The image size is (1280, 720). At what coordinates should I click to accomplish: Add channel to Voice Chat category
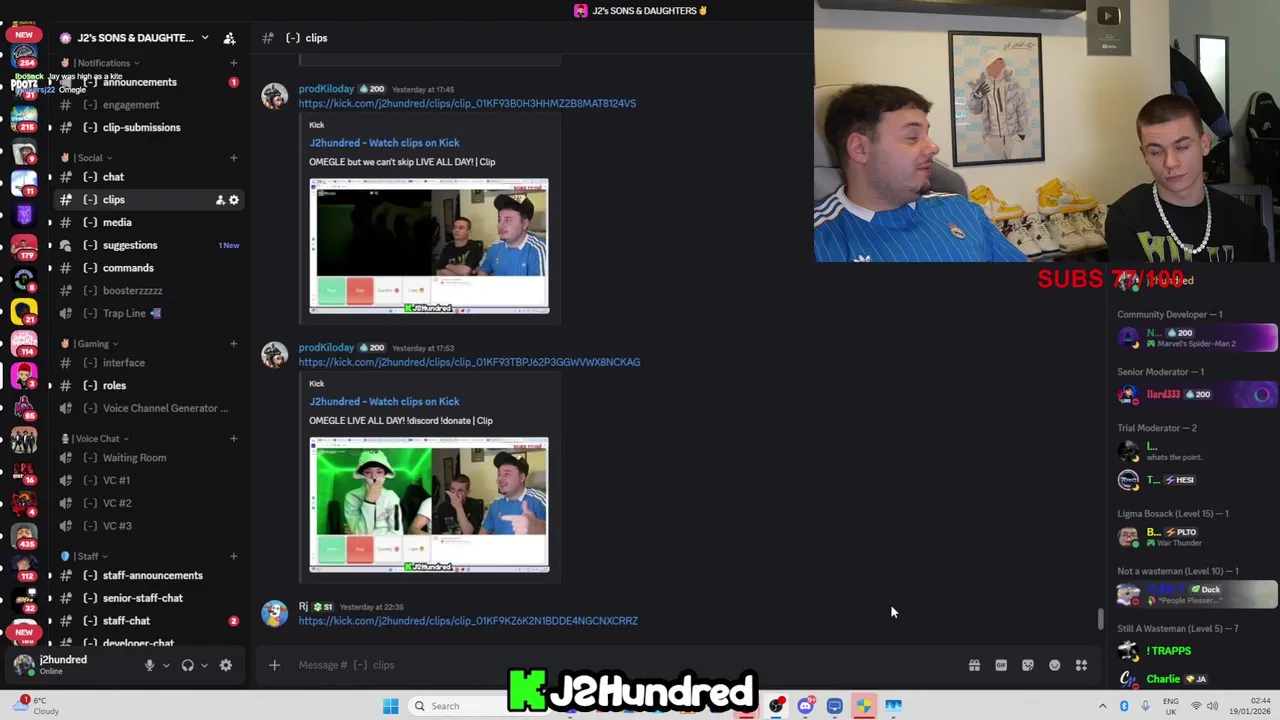[233, 439]
